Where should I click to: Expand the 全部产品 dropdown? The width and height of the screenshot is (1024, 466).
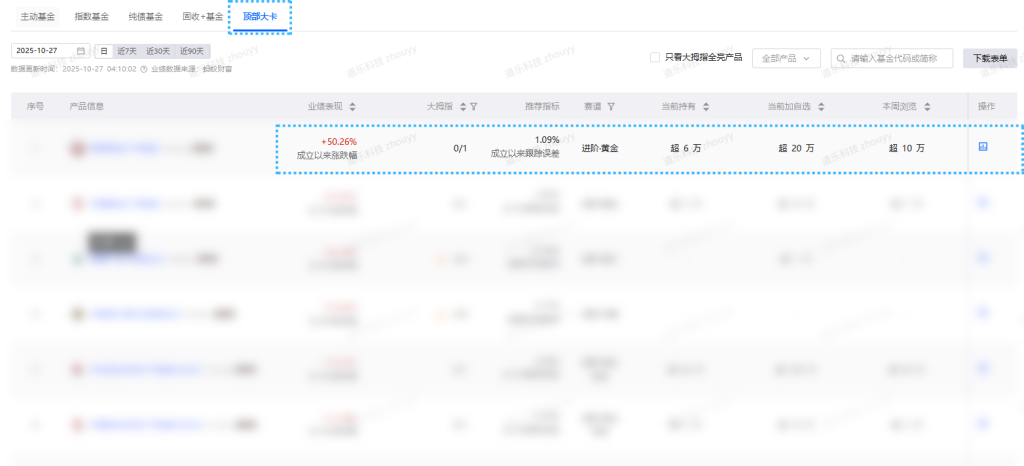pos(785,58)
